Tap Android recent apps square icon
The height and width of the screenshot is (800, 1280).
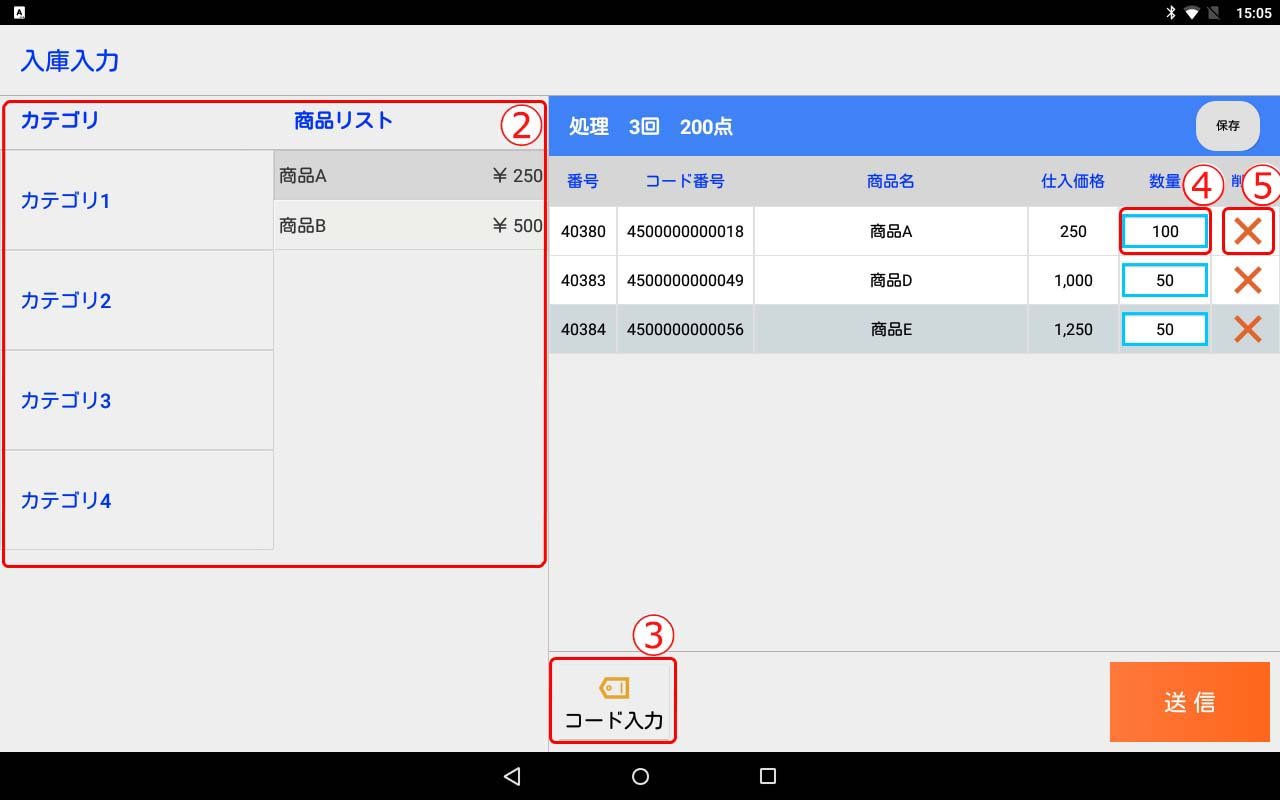[768, 776]
